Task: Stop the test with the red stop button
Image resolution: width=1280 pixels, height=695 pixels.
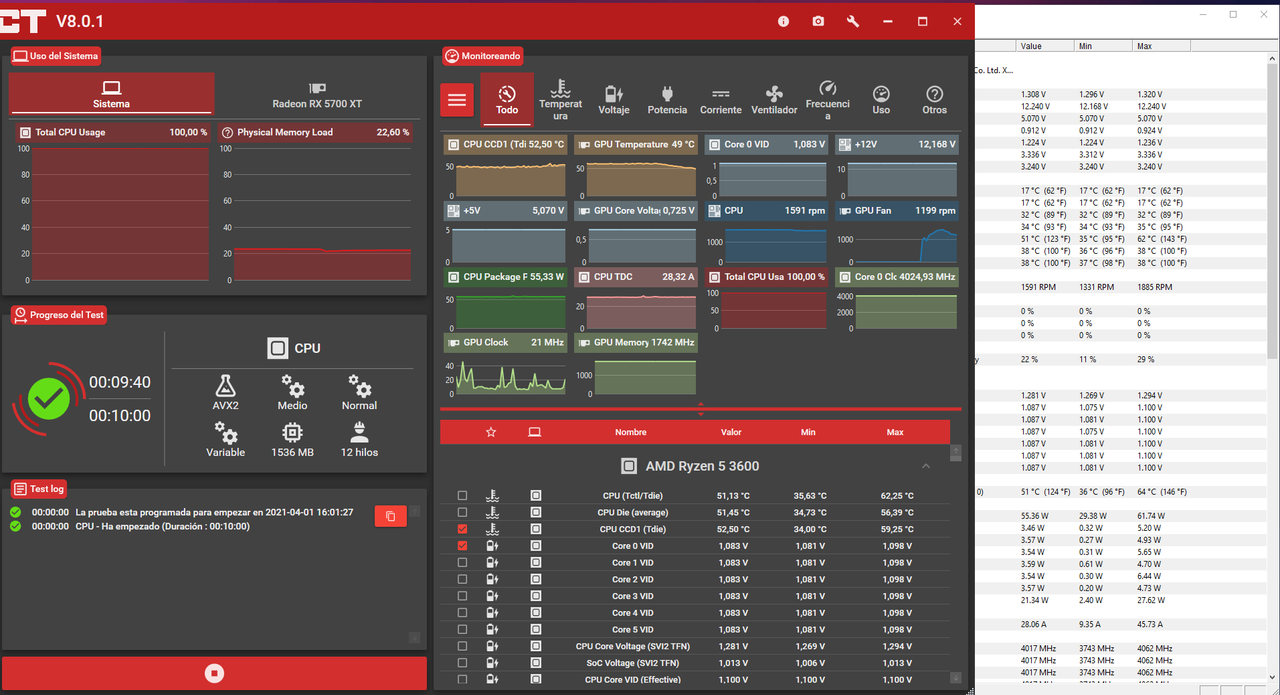Action: (x=214, y=673)
